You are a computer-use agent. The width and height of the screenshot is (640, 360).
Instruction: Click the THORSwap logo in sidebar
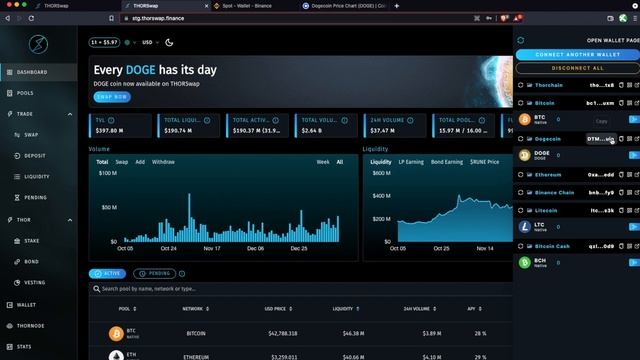tap(38, 44)
